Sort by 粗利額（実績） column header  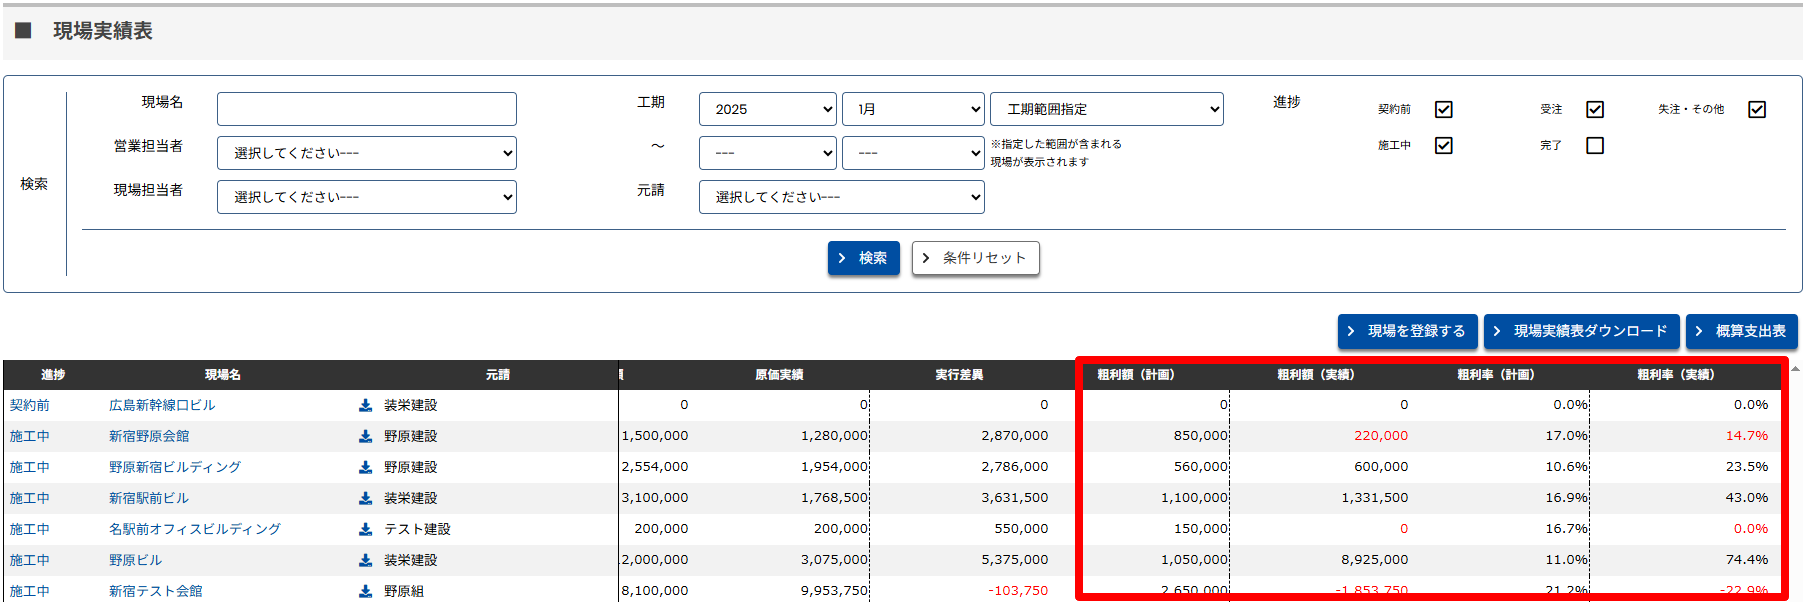1315,375
